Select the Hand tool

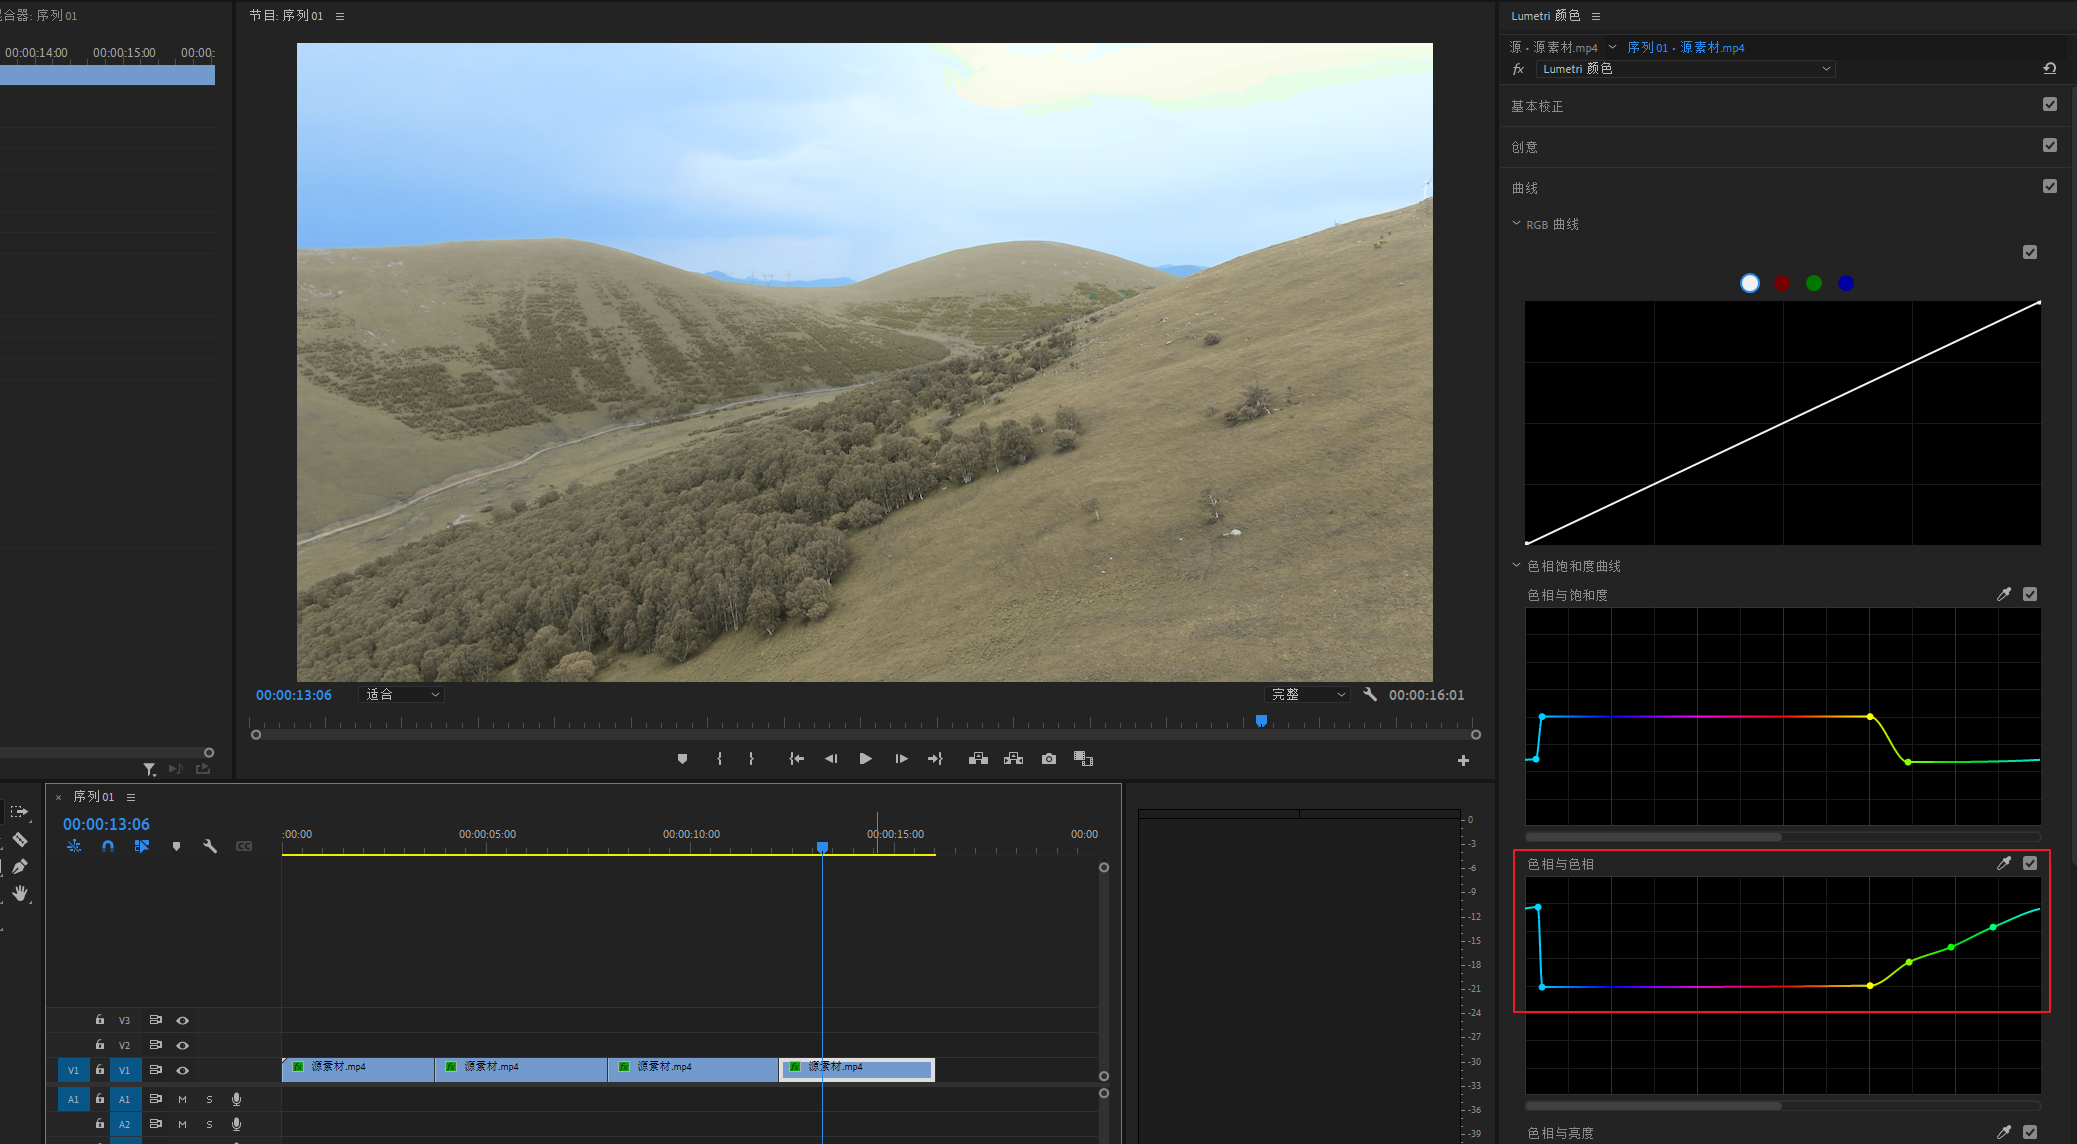(x=20, y=893)
